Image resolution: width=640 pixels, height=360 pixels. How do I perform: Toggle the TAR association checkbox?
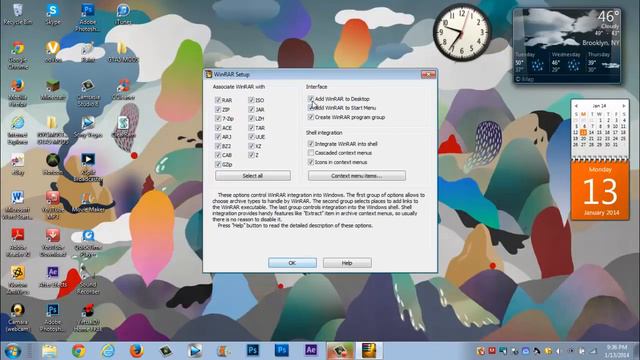point(251,128)
